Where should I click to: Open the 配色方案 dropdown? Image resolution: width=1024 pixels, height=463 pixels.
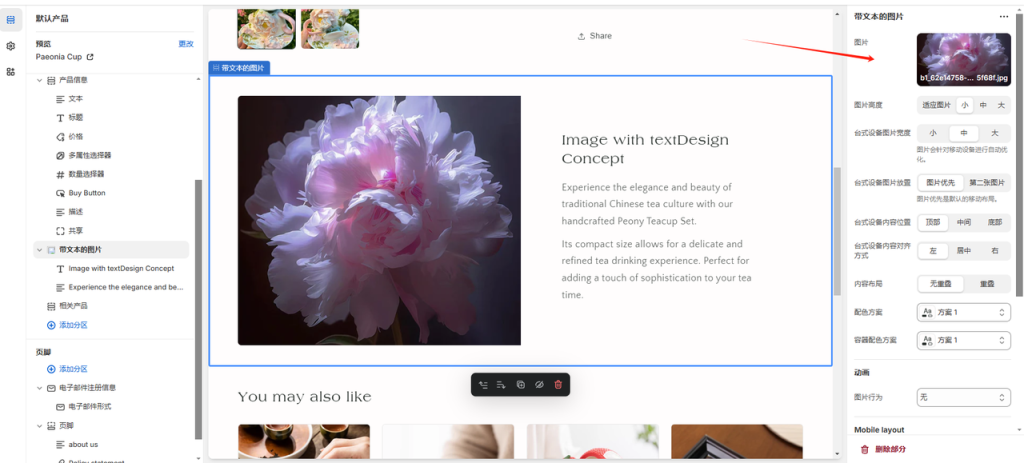coord(963,313)
